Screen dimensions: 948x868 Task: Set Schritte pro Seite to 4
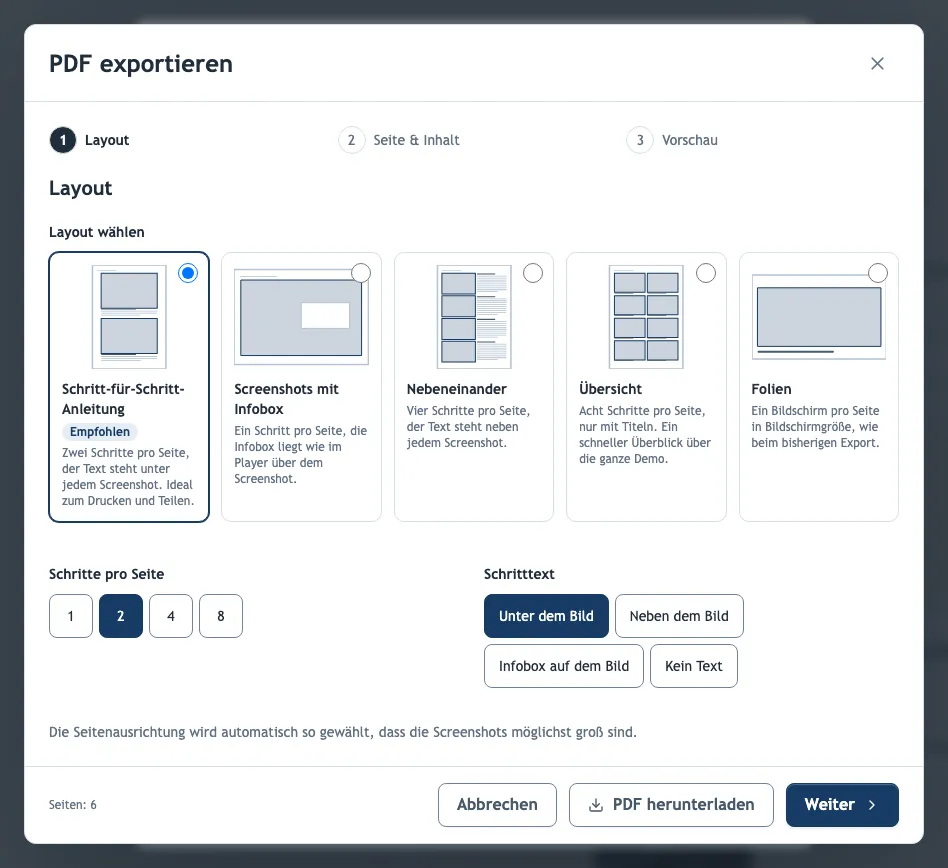point(171,616)
